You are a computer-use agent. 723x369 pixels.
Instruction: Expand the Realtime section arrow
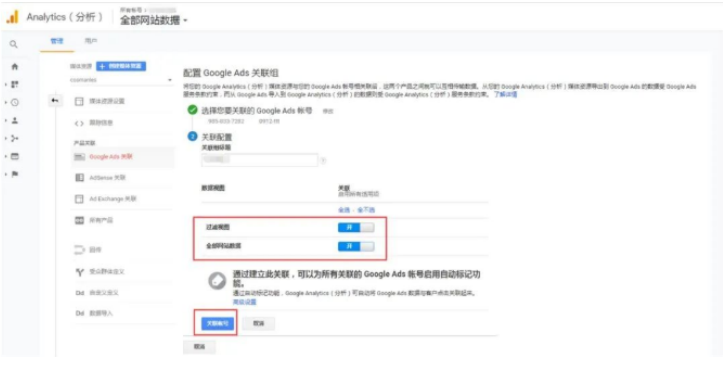click(x=6, y=103)
